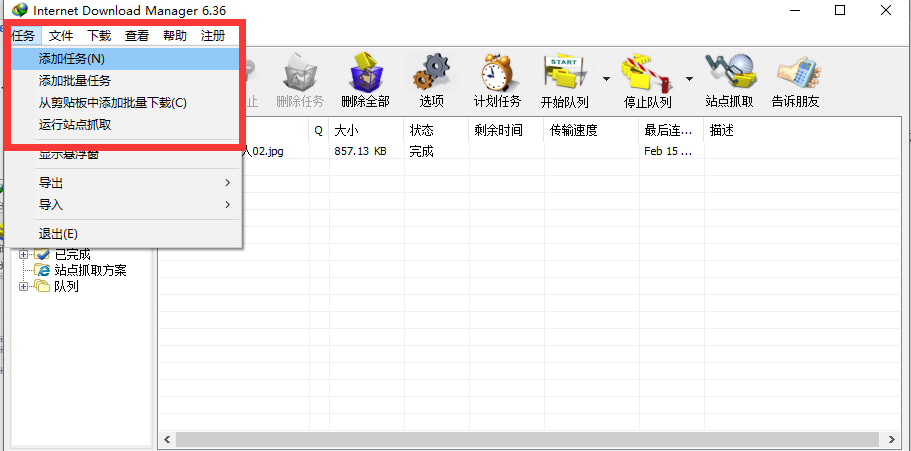Sort by the Q column header
This screenshot has height=451, width=911.
coord(319,131)
